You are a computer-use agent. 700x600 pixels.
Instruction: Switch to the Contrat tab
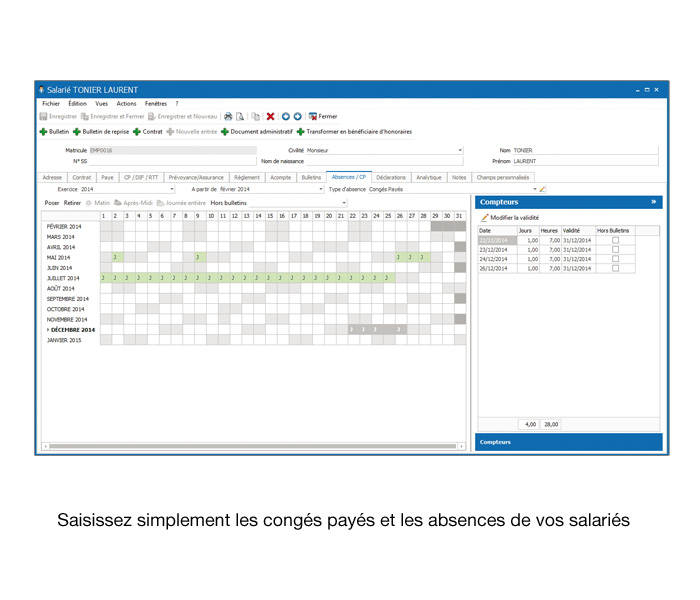click(82, 178)
